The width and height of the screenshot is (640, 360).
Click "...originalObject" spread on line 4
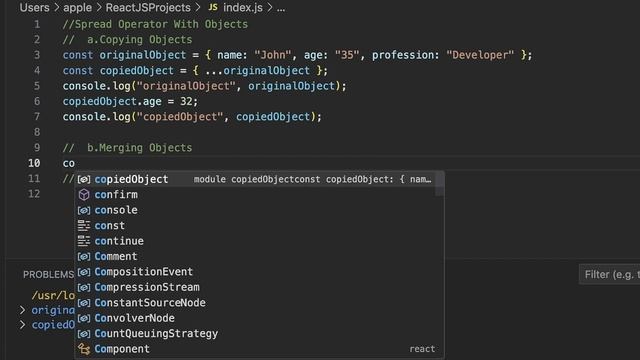pos(257,71)
